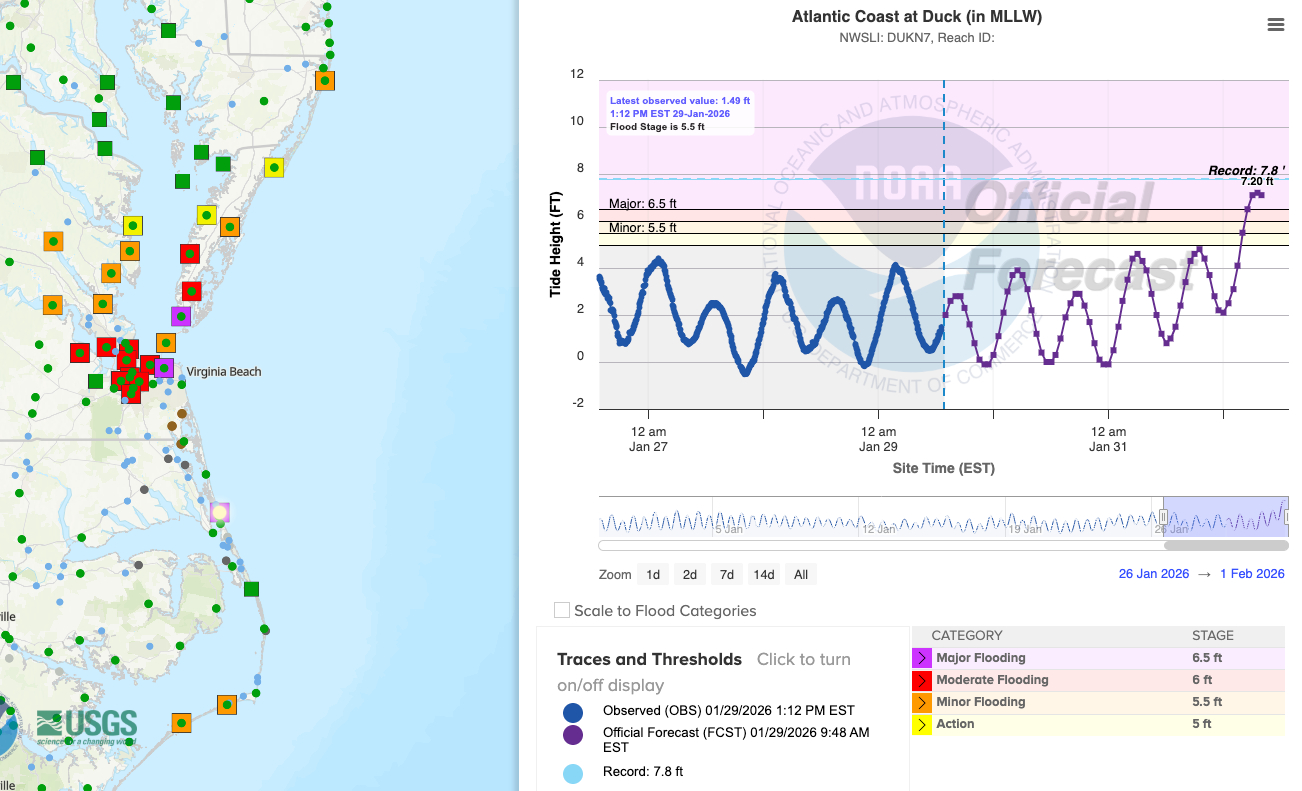Toggle the Official Forecast trace display

click(573, 734)
